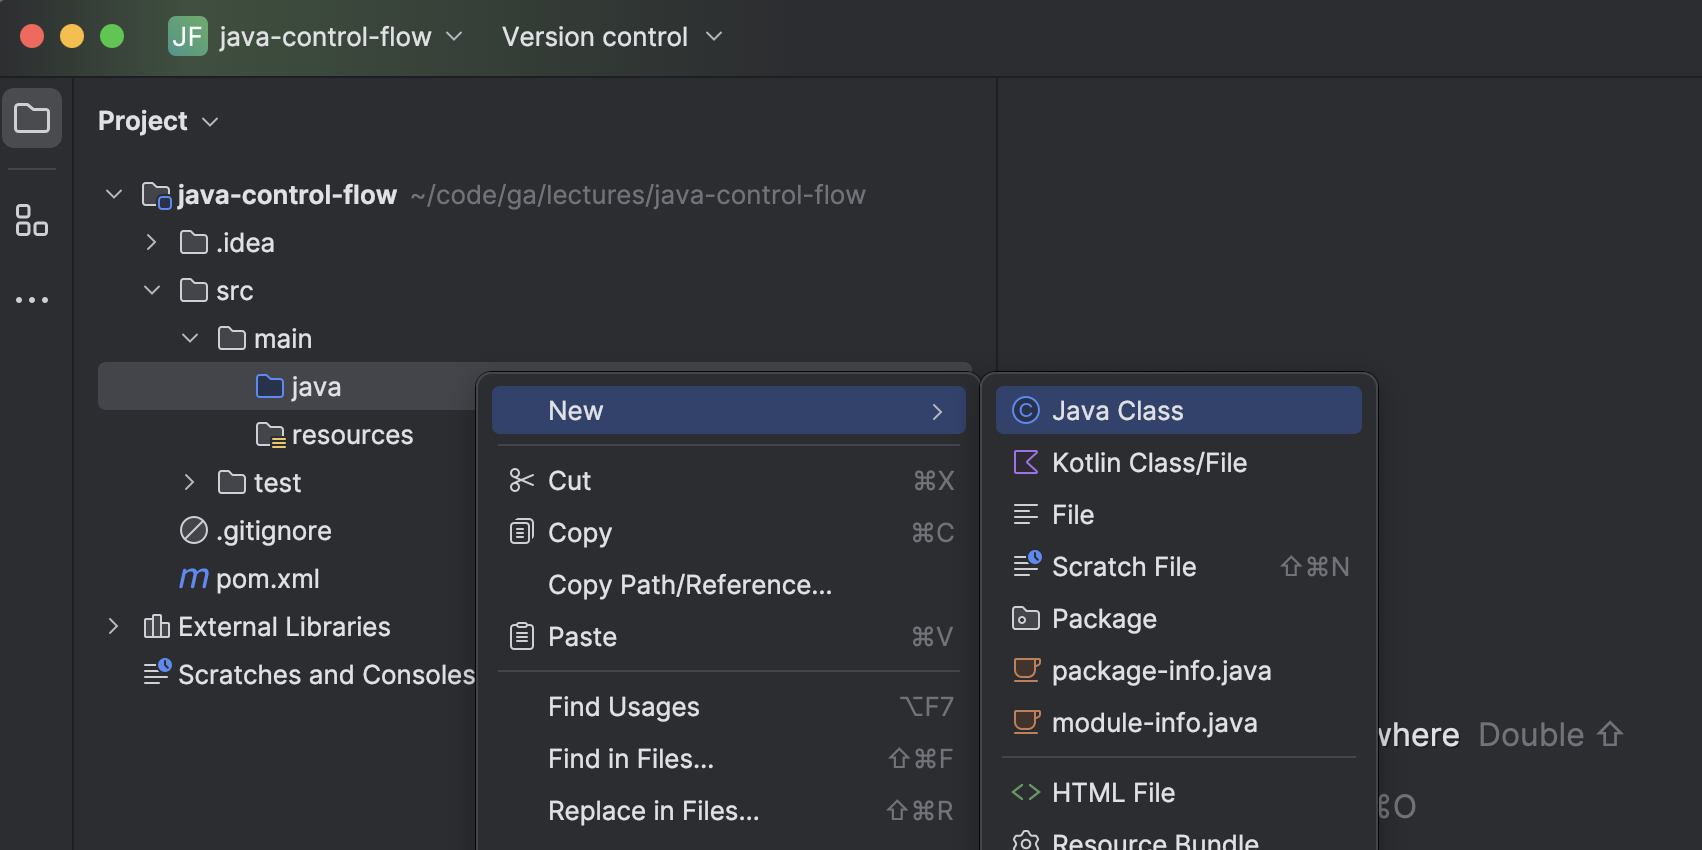Click the Copy clipboard icon
Screen dimensions: 1702x850
(522, 532)
